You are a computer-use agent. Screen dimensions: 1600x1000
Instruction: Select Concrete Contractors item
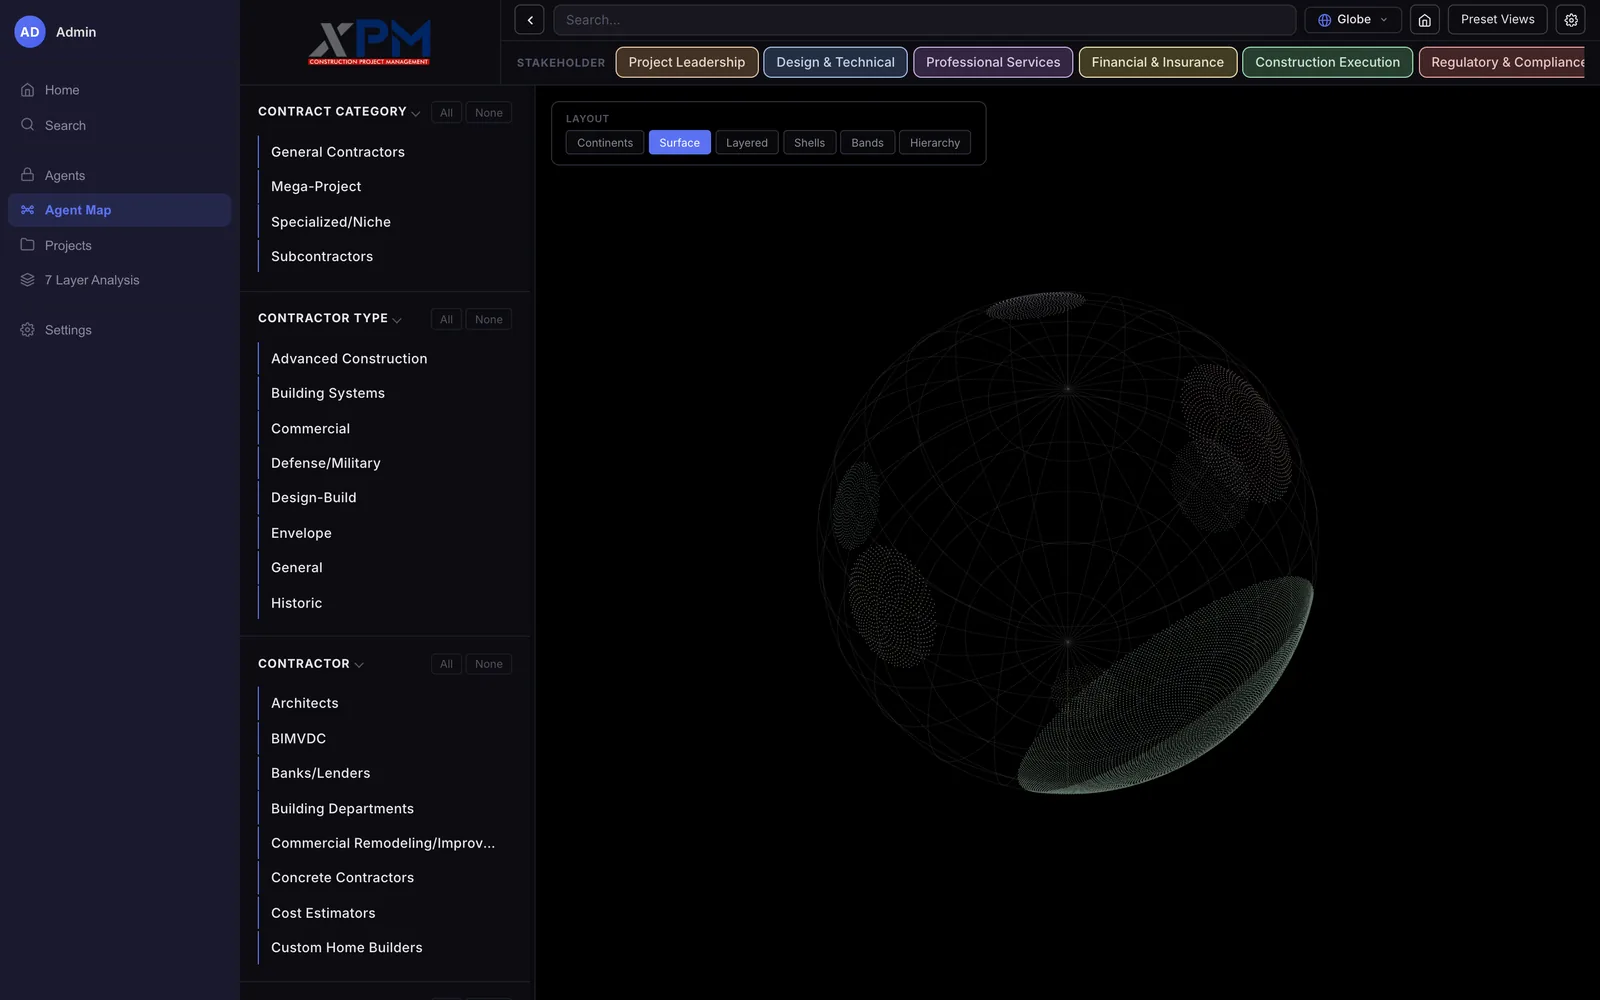(x=384, y=878)
